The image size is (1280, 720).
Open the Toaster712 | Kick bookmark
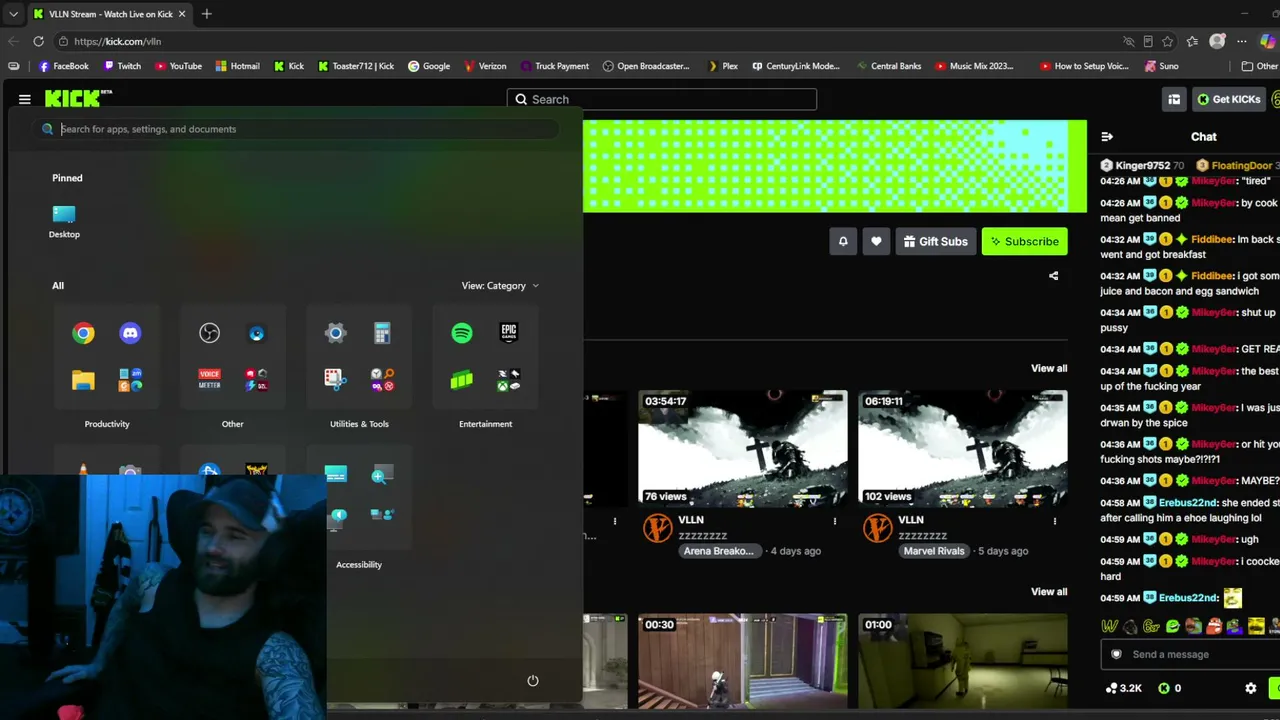355,66
